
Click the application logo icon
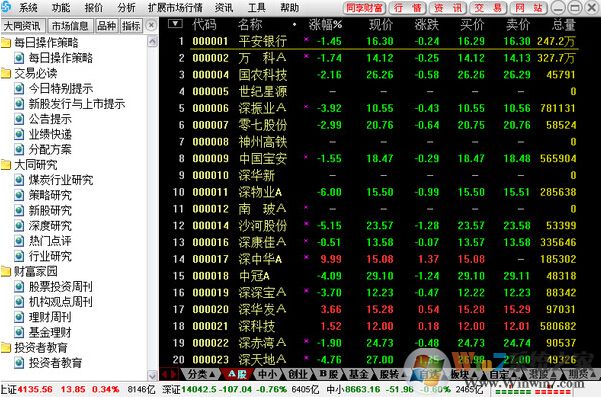pos(5,7)
